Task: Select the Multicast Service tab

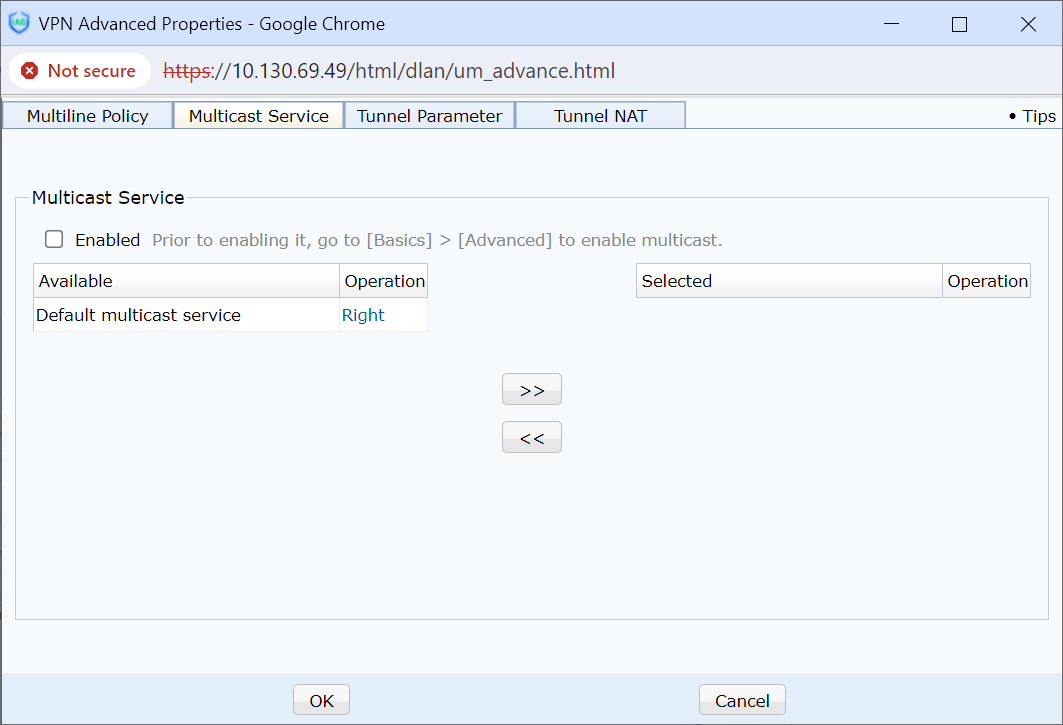Action: point(258,116)
